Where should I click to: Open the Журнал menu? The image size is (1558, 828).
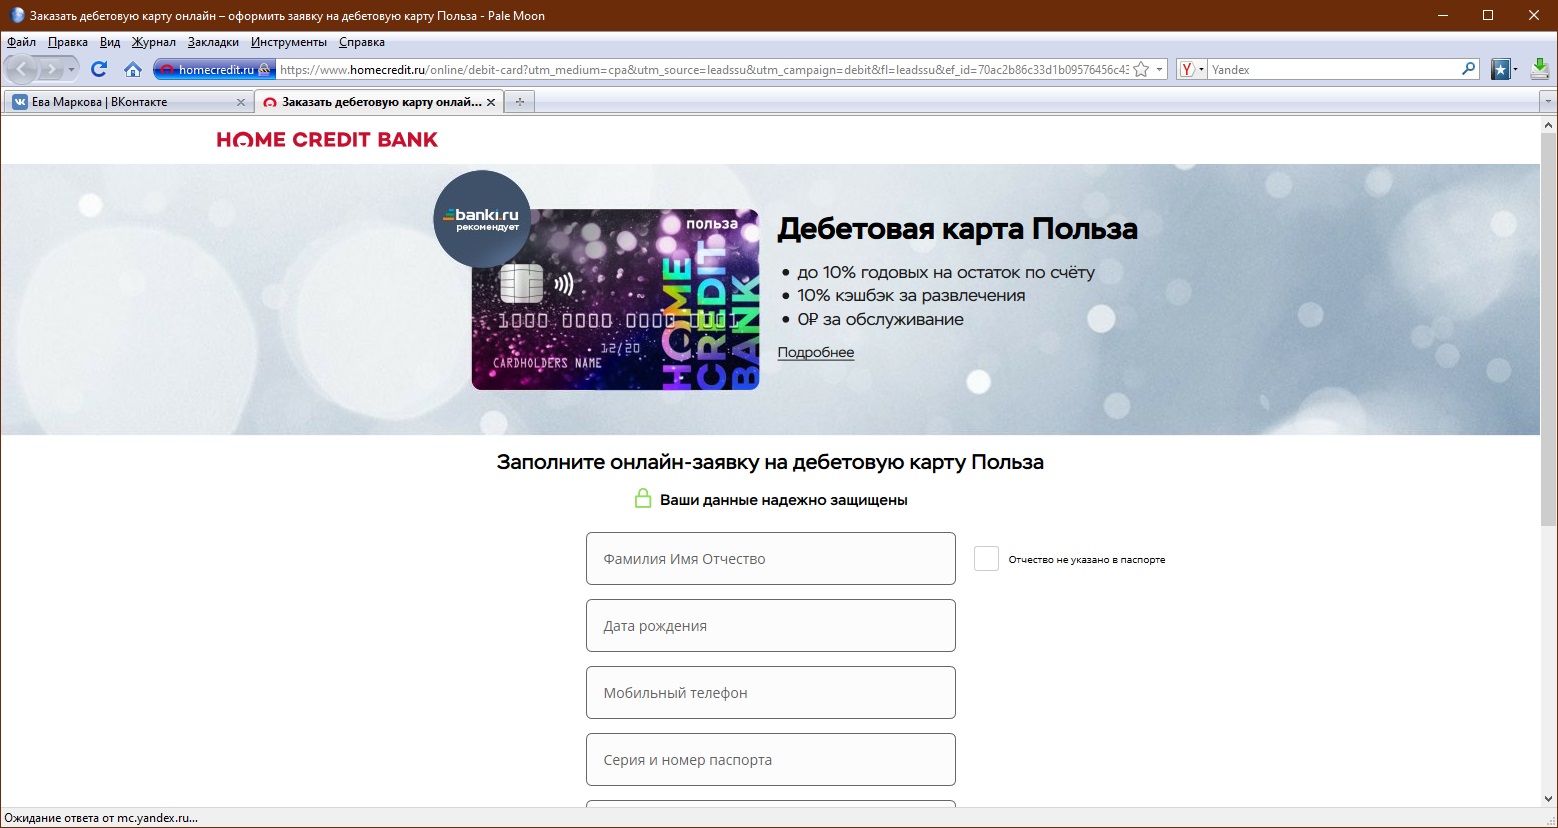tap(154, 42)
